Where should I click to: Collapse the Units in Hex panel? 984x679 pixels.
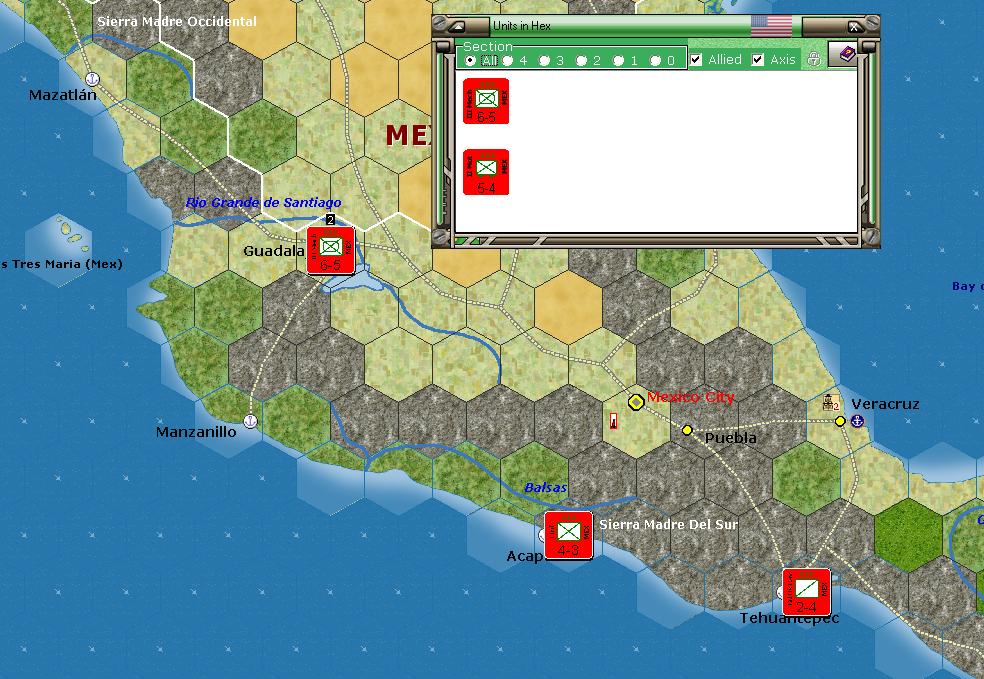coord(457,26)
